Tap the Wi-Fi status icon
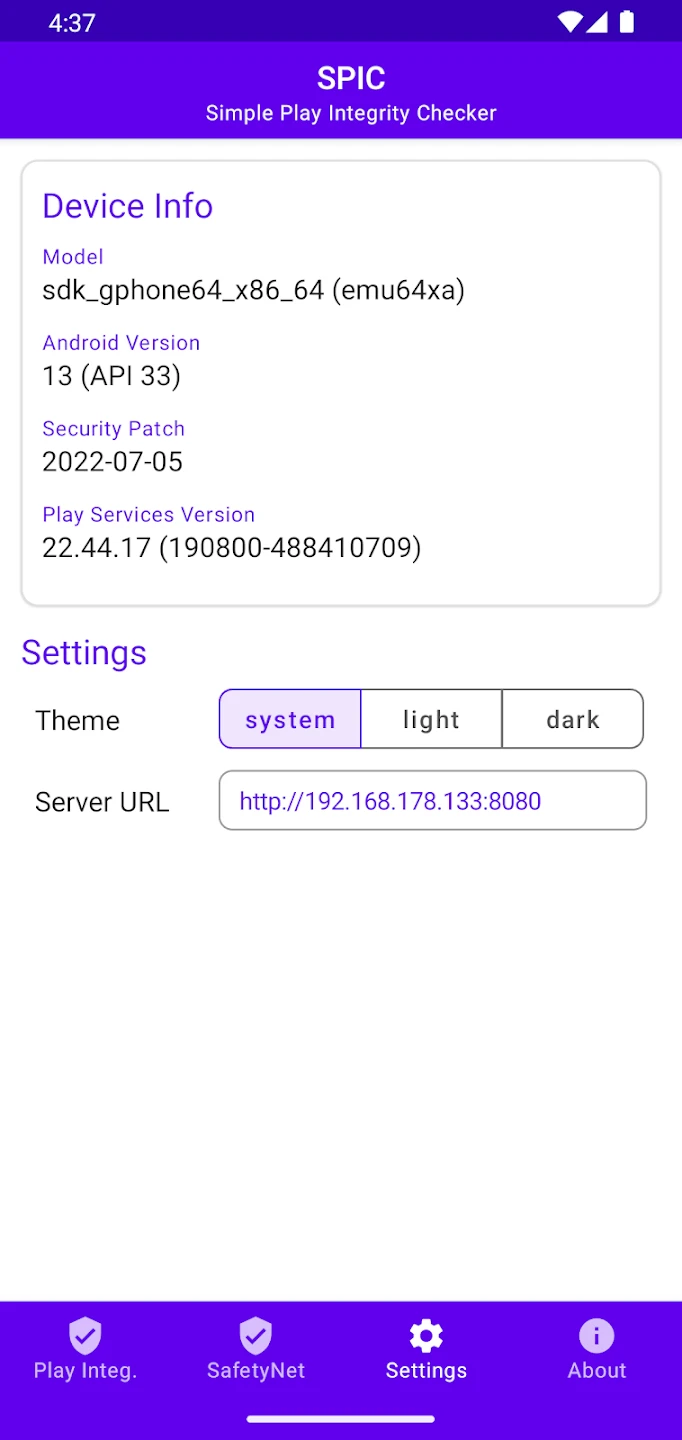The height and width of the screenshot is (1440, 682). click(x=570, y=21)
